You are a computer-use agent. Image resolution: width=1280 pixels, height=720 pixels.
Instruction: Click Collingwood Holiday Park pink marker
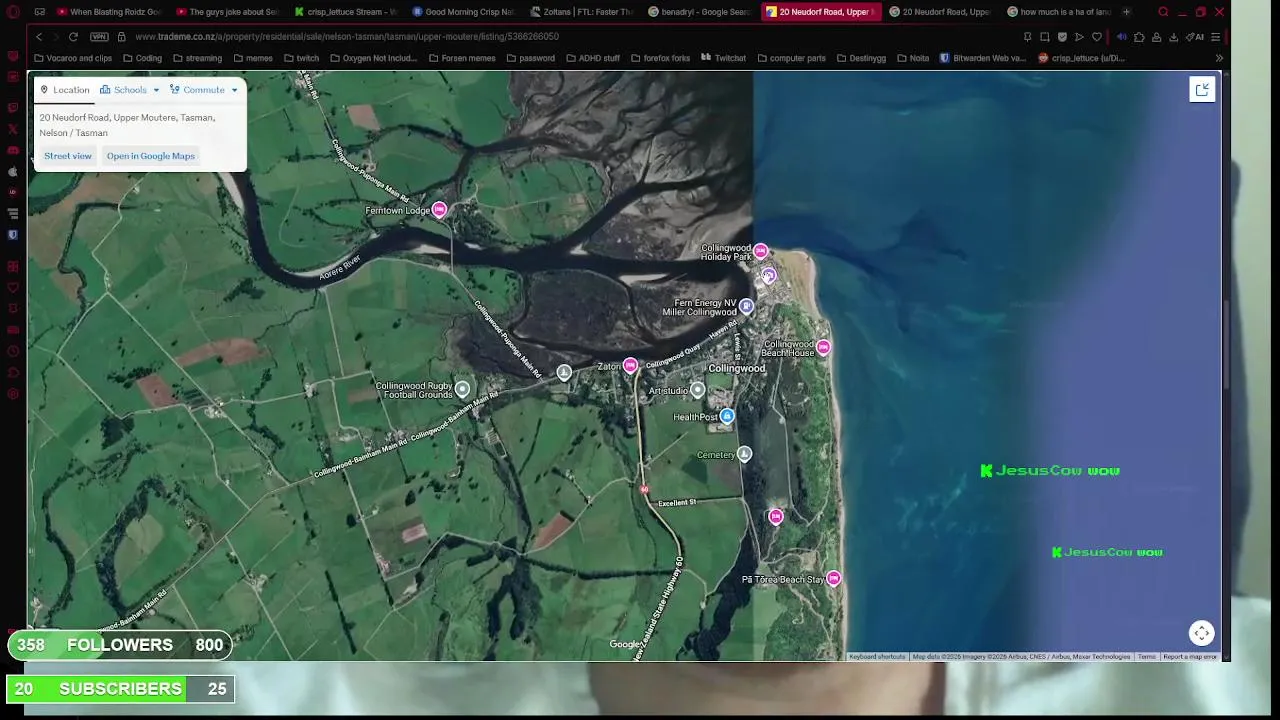[x=761, y=251]
